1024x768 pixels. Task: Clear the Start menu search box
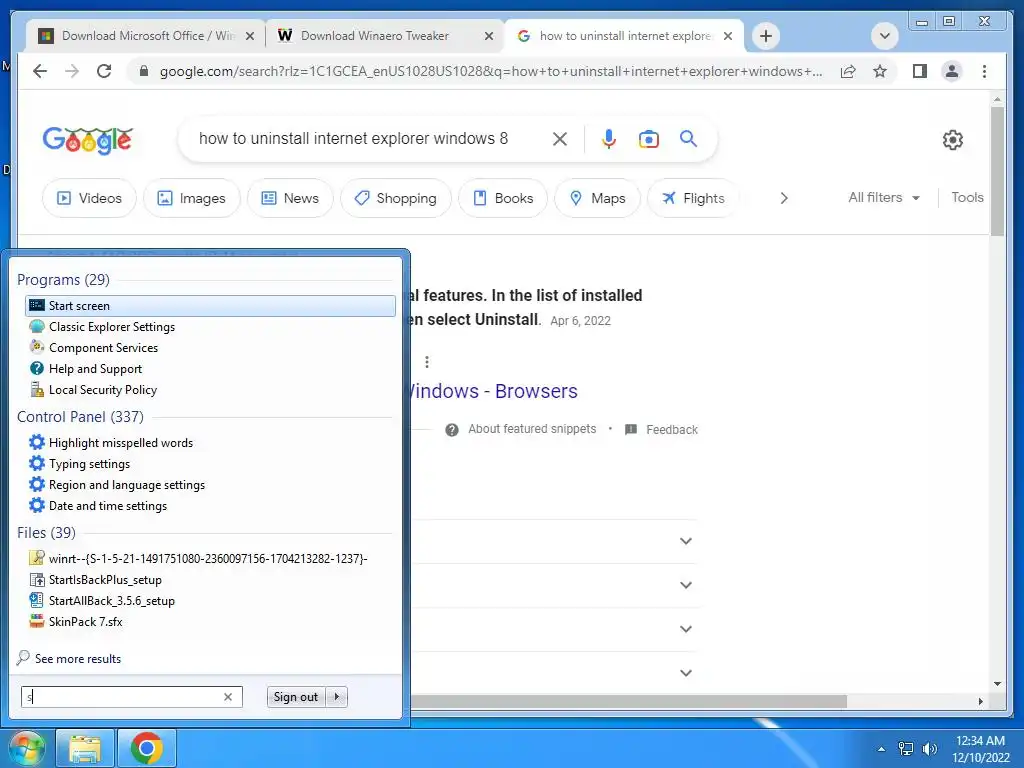click(x=228, y=697)
